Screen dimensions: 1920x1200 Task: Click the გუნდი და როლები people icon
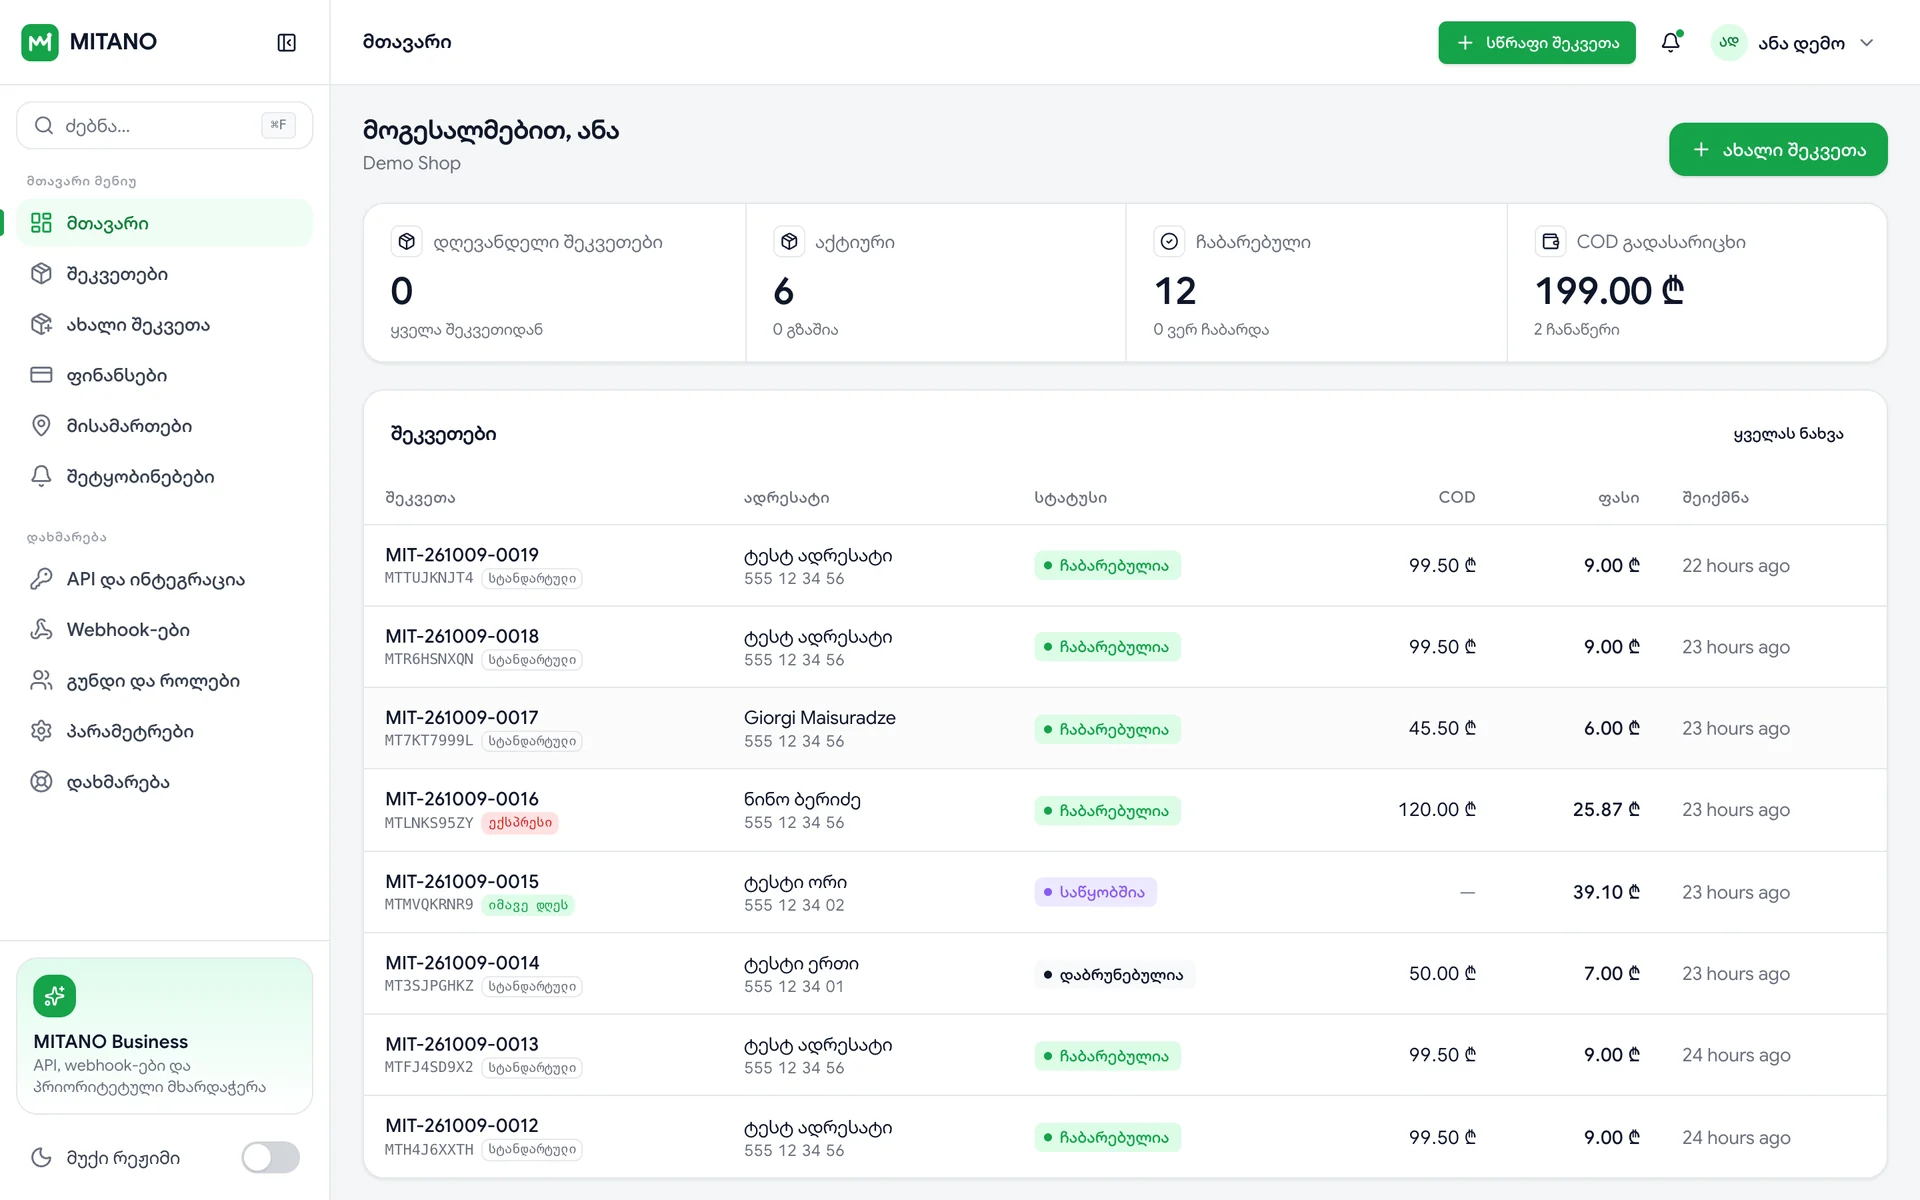(41, 680)
